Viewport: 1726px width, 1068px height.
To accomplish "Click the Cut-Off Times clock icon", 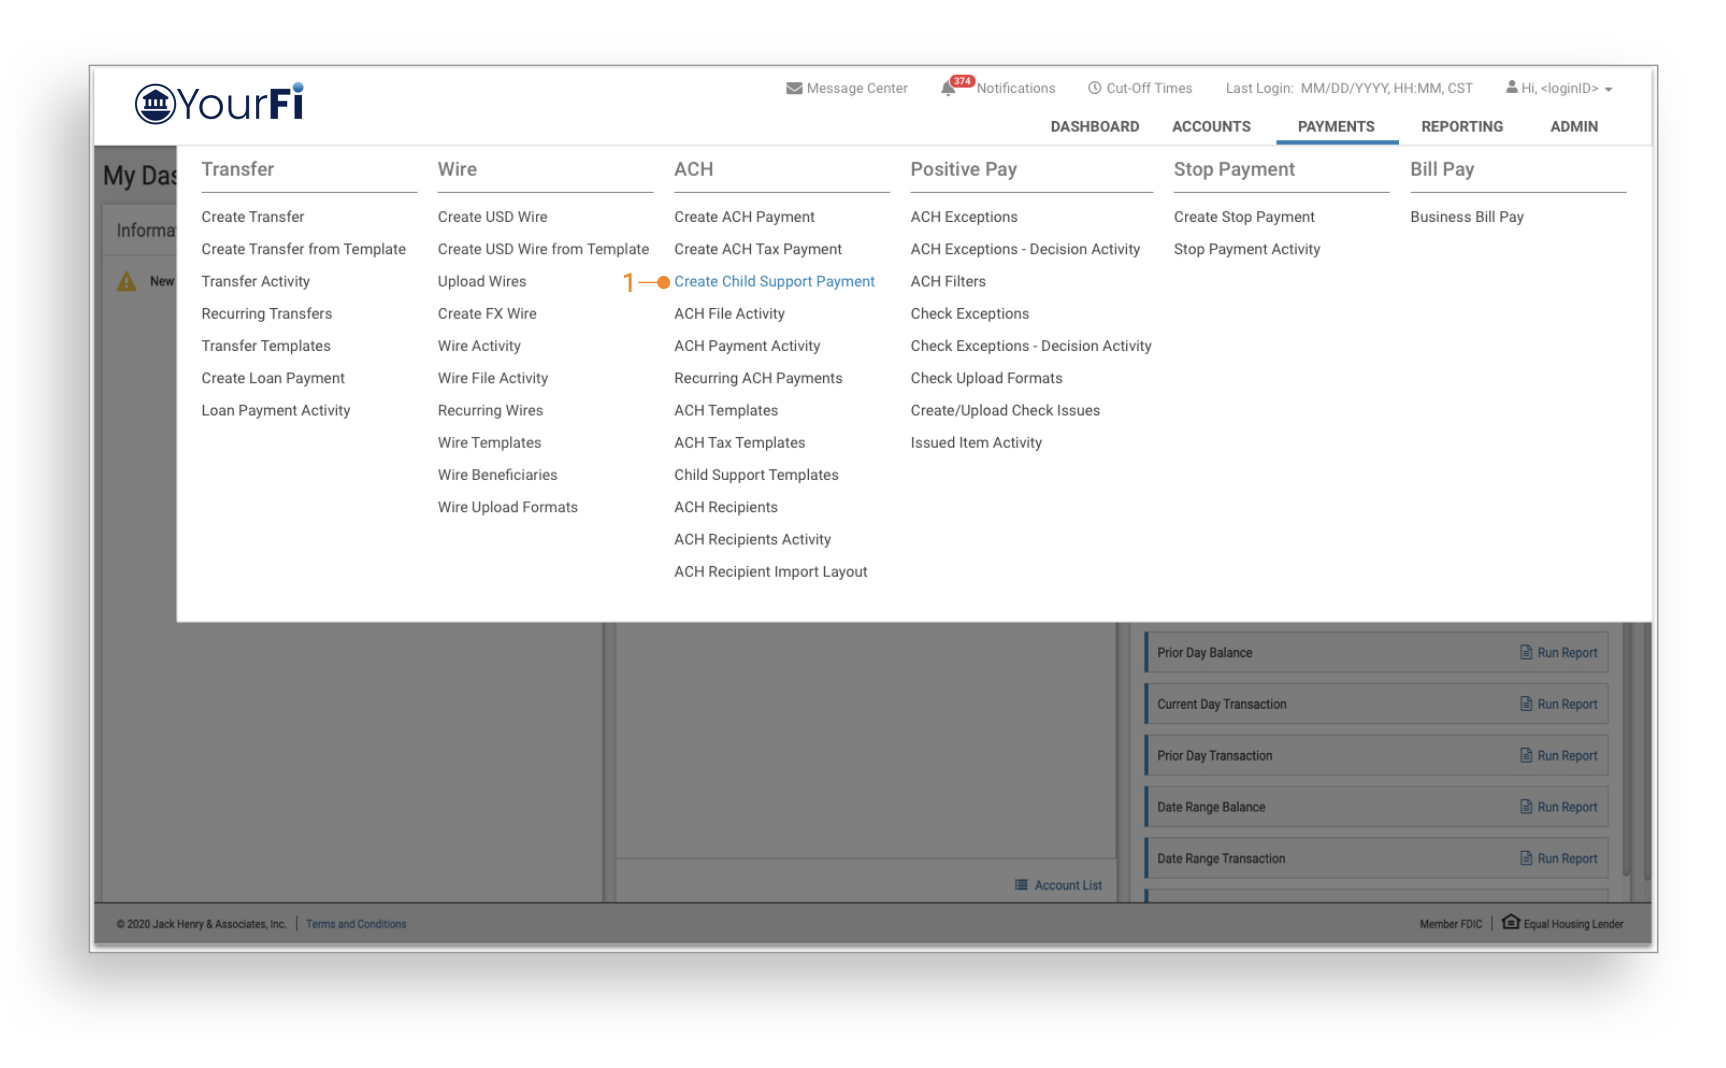I will 1095,88.
